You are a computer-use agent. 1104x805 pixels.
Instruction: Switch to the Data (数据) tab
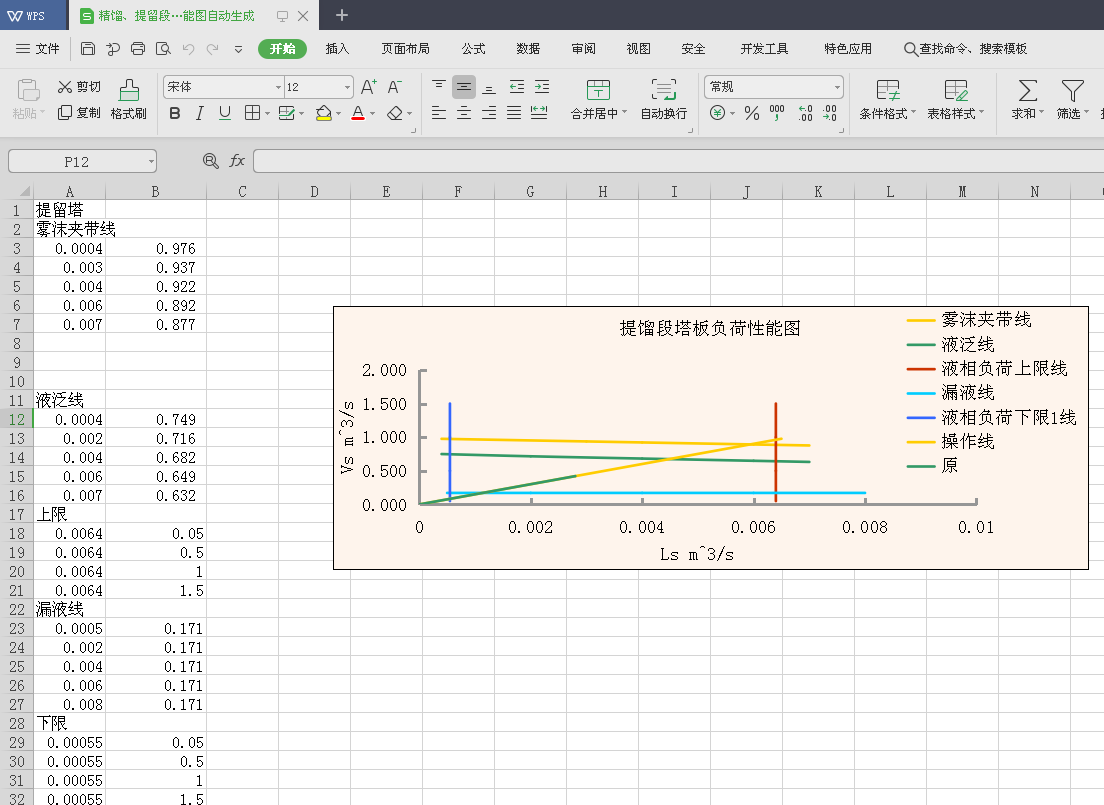[528, 49]
